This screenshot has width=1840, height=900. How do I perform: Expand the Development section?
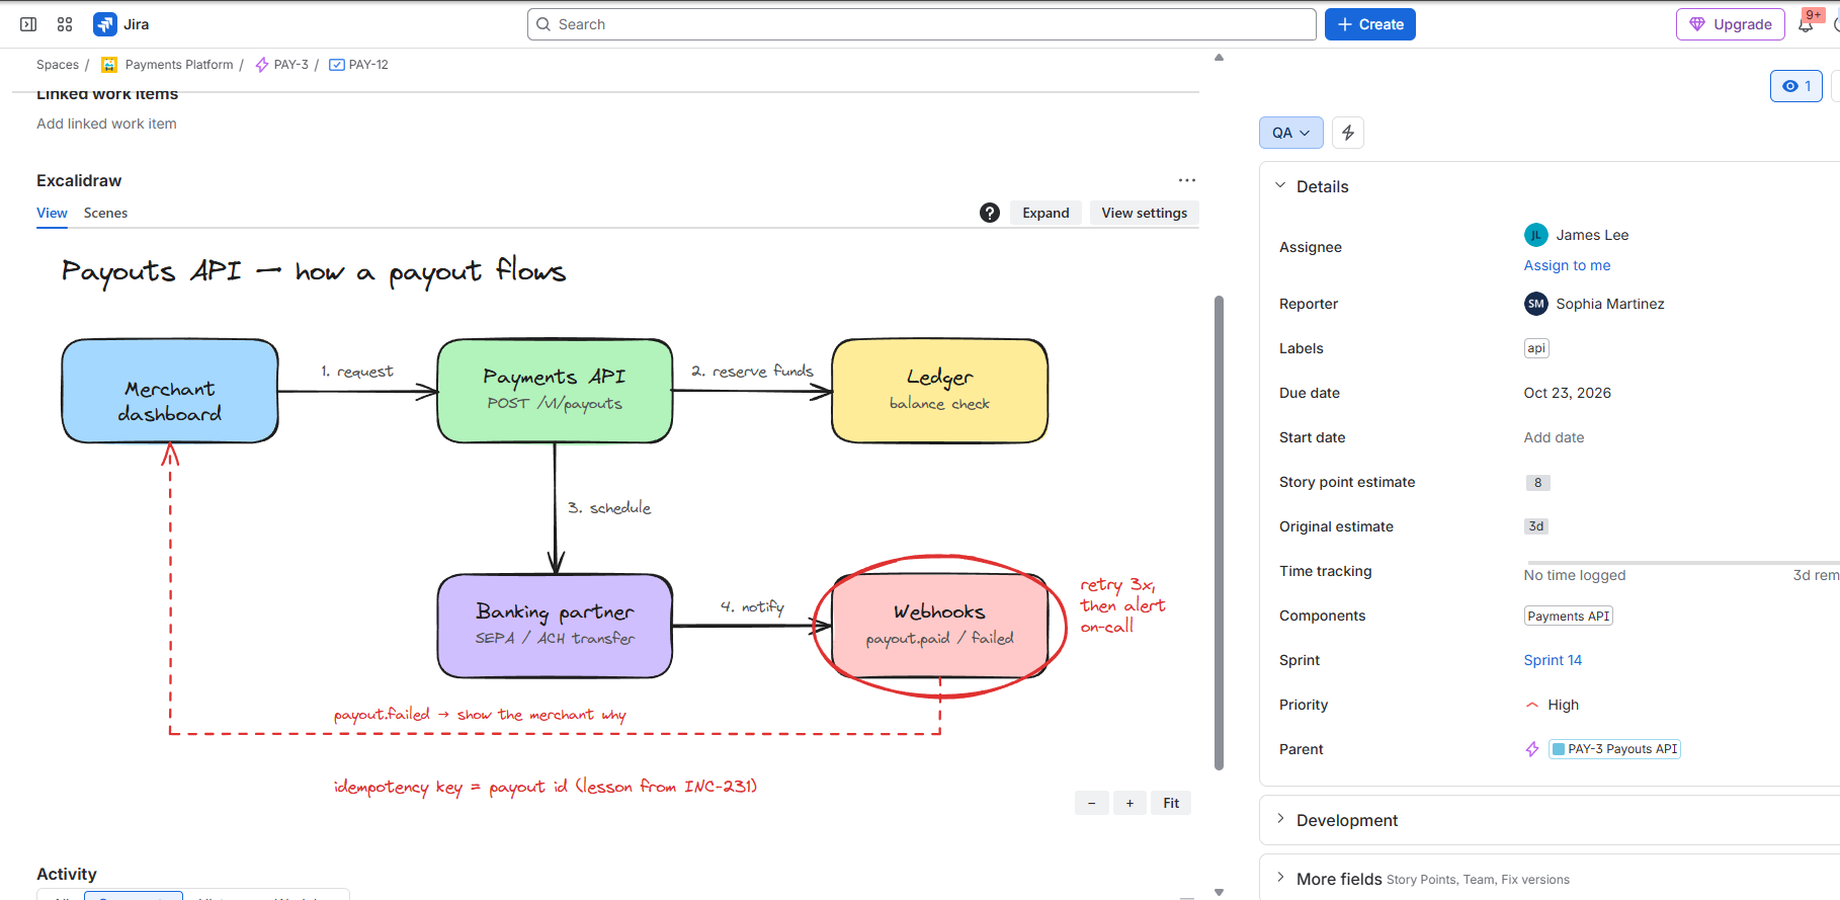[x=1281, y=819]
